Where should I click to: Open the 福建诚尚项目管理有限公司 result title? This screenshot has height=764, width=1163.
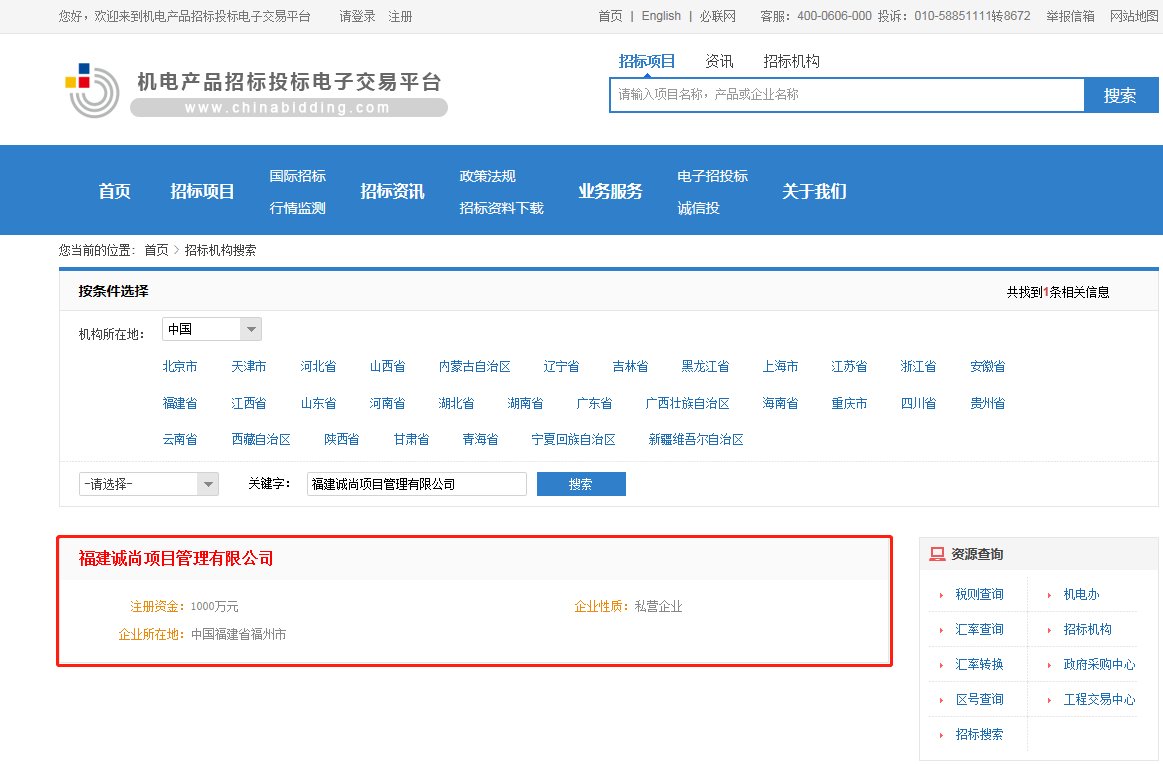[x=176, y=559]
